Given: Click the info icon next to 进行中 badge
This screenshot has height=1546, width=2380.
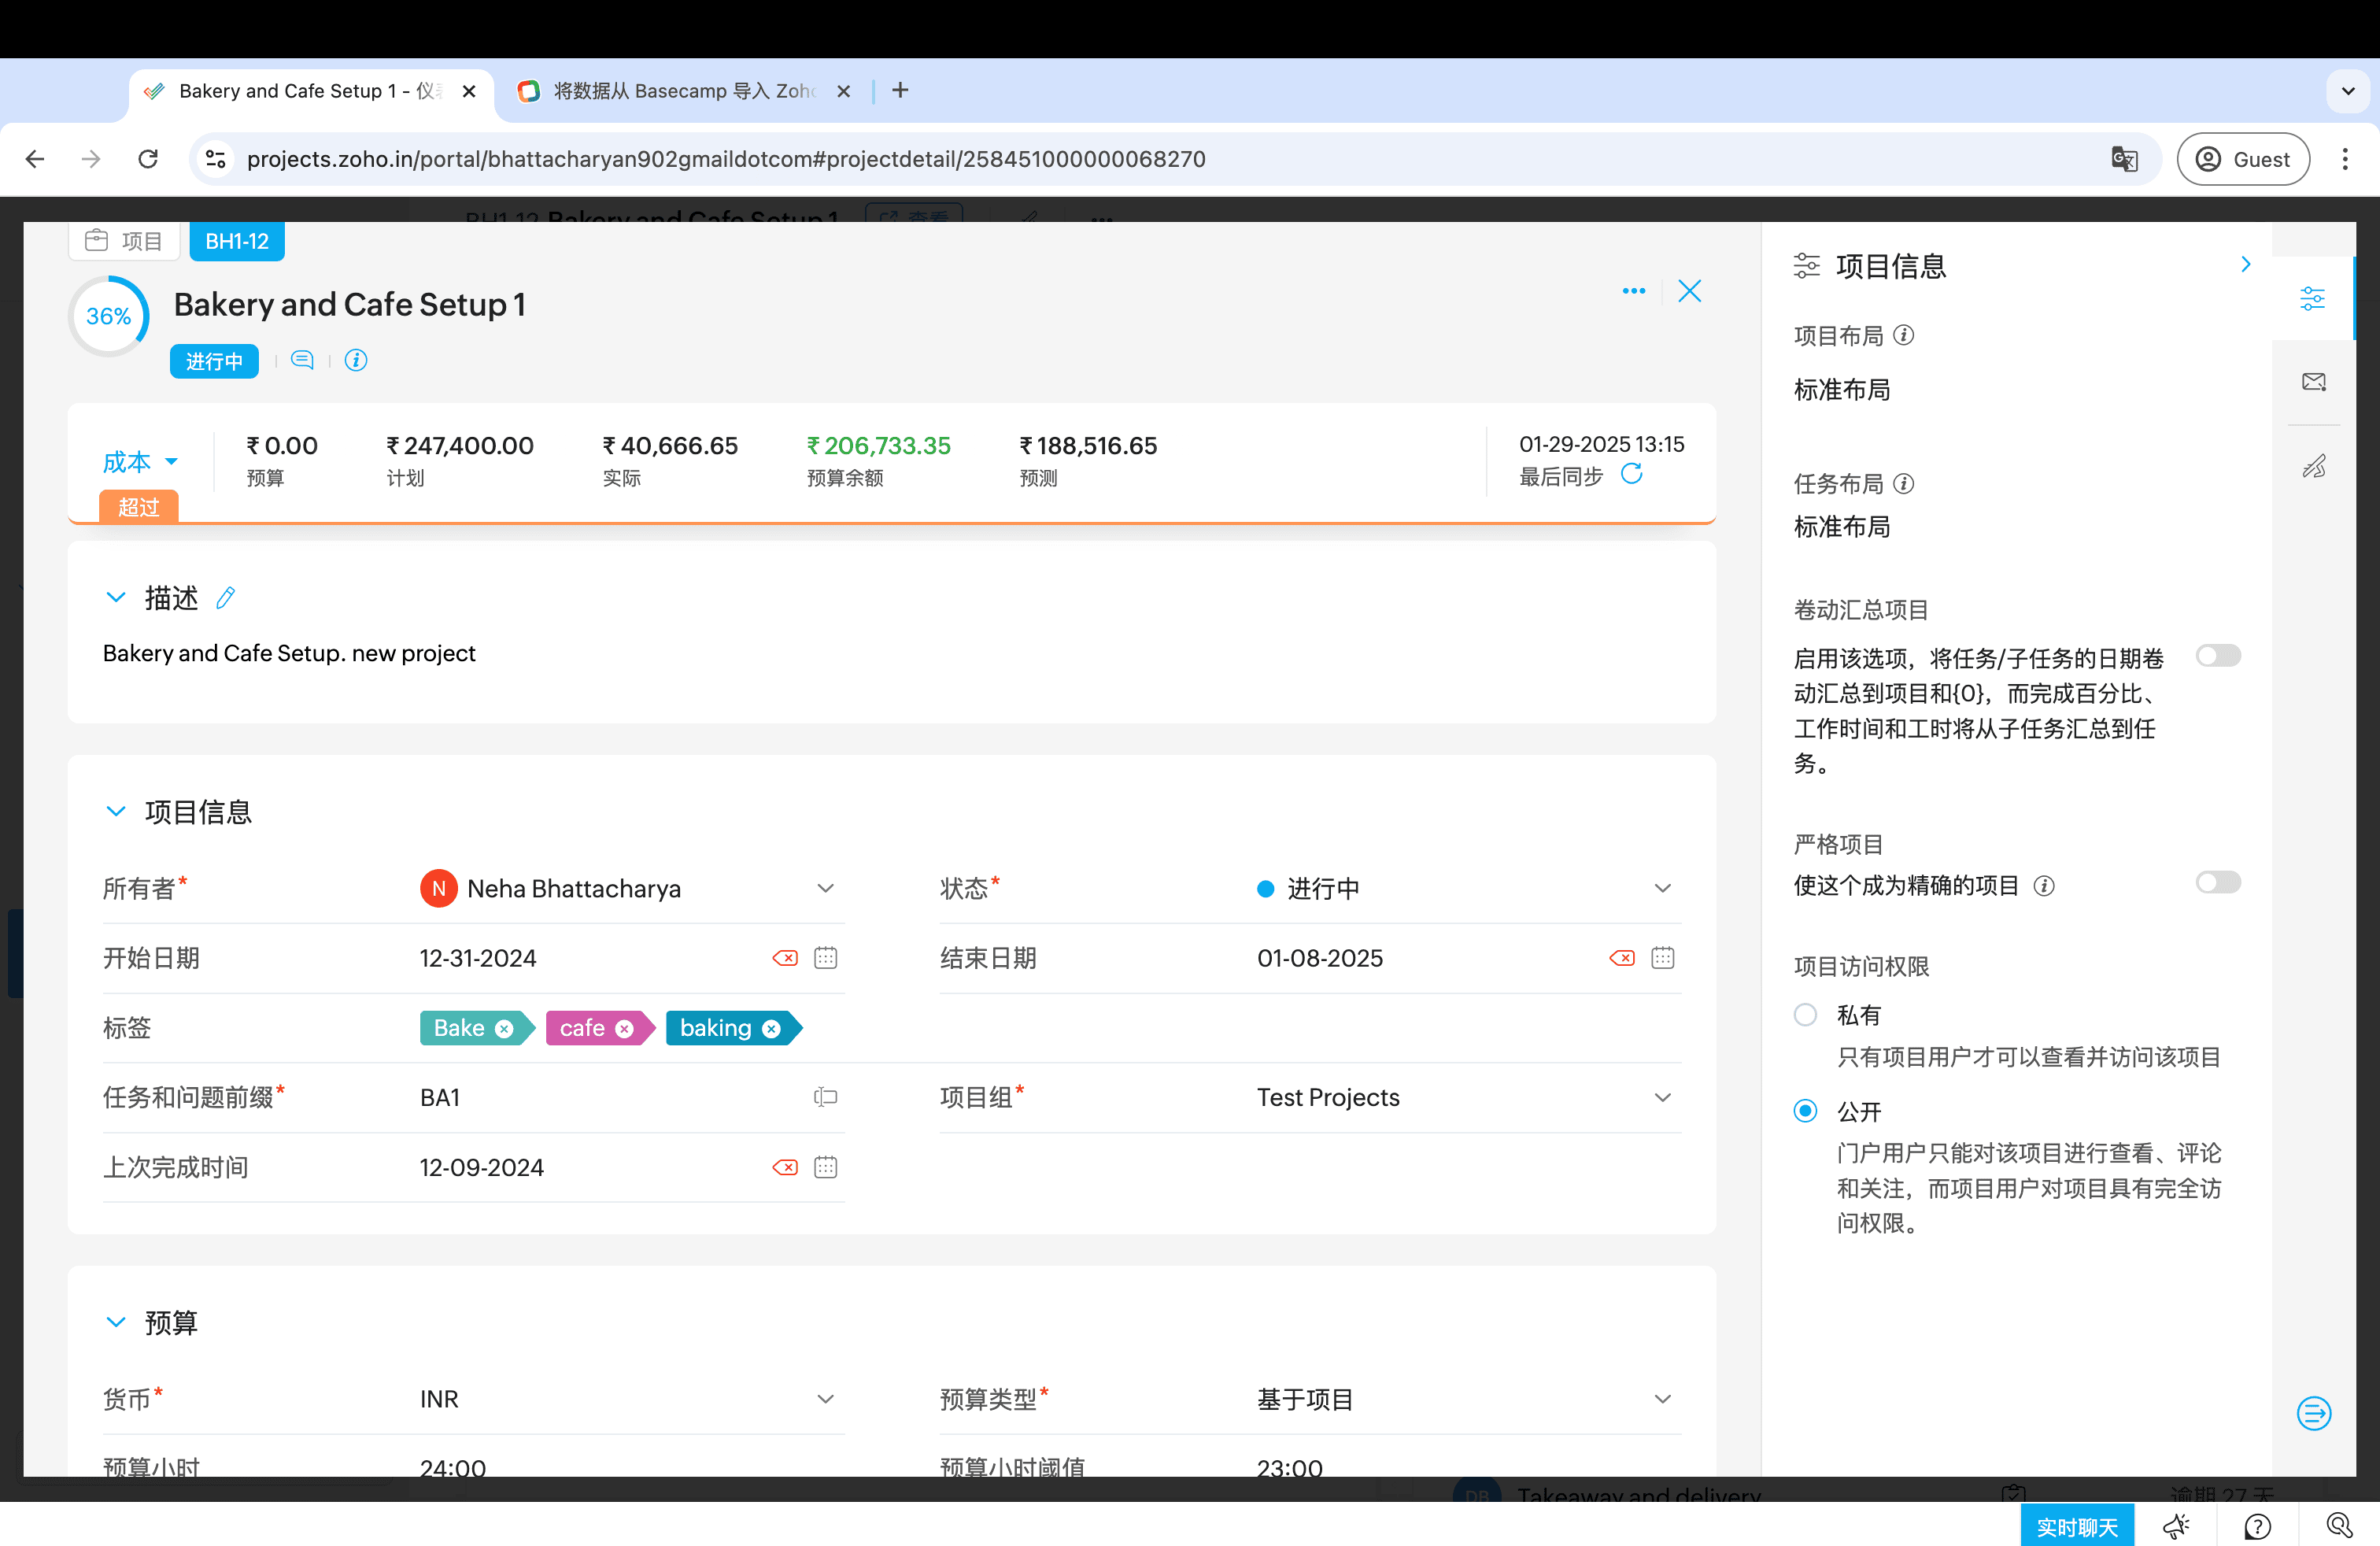Looking at the screenshot, I should [356, 360].
